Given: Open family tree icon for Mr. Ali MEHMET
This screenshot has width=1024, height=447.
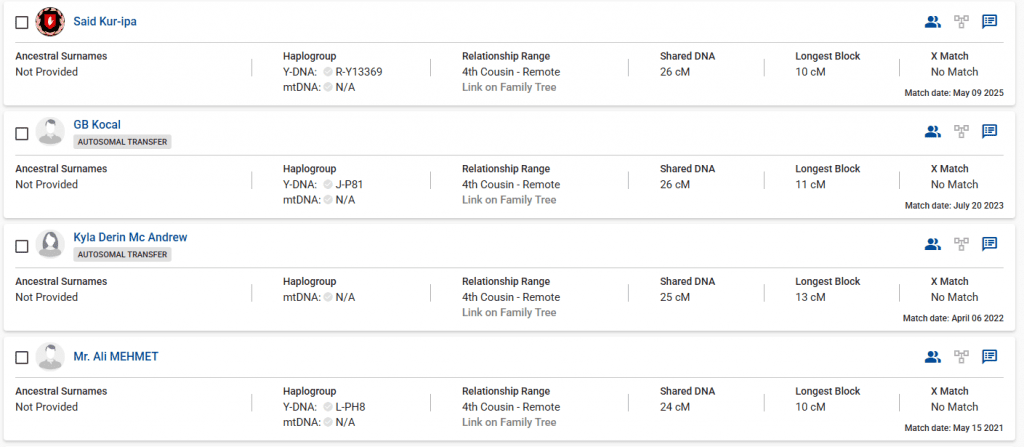Looking at the screenshot, I should coord(962,356).
